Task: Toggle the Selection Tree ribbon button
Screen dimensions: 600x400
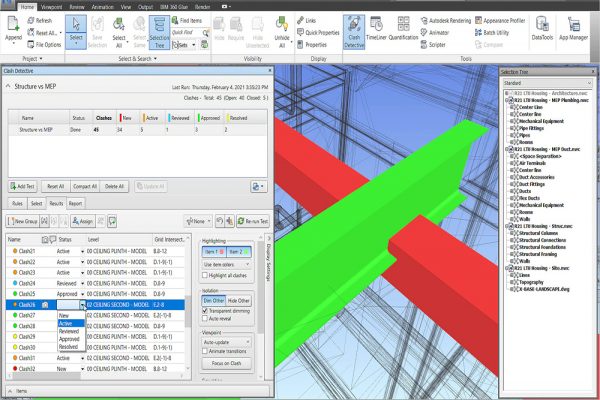Action: click(x=159, y=32)
